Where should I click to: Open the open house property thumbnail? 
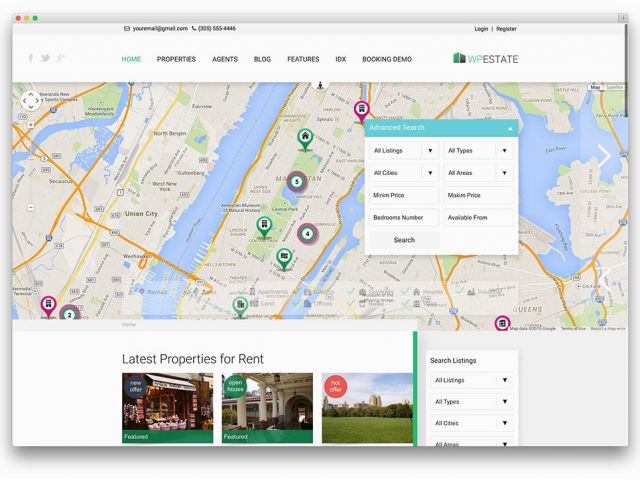(x=267, y=408)
